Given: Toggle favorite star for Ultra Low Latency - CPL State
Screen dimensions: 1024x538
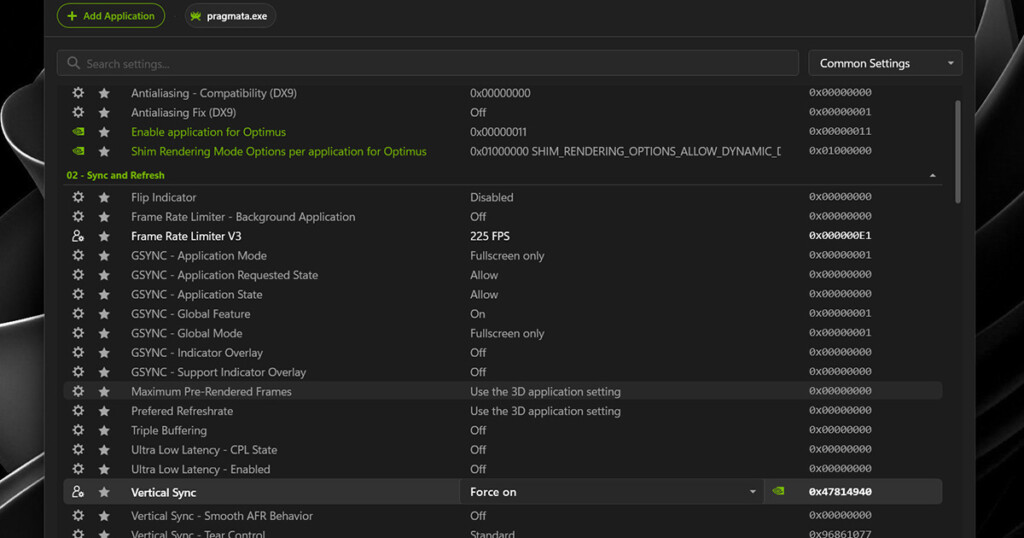Looking at the screenshot, I should pyautogui.click(x=104, y=450).
